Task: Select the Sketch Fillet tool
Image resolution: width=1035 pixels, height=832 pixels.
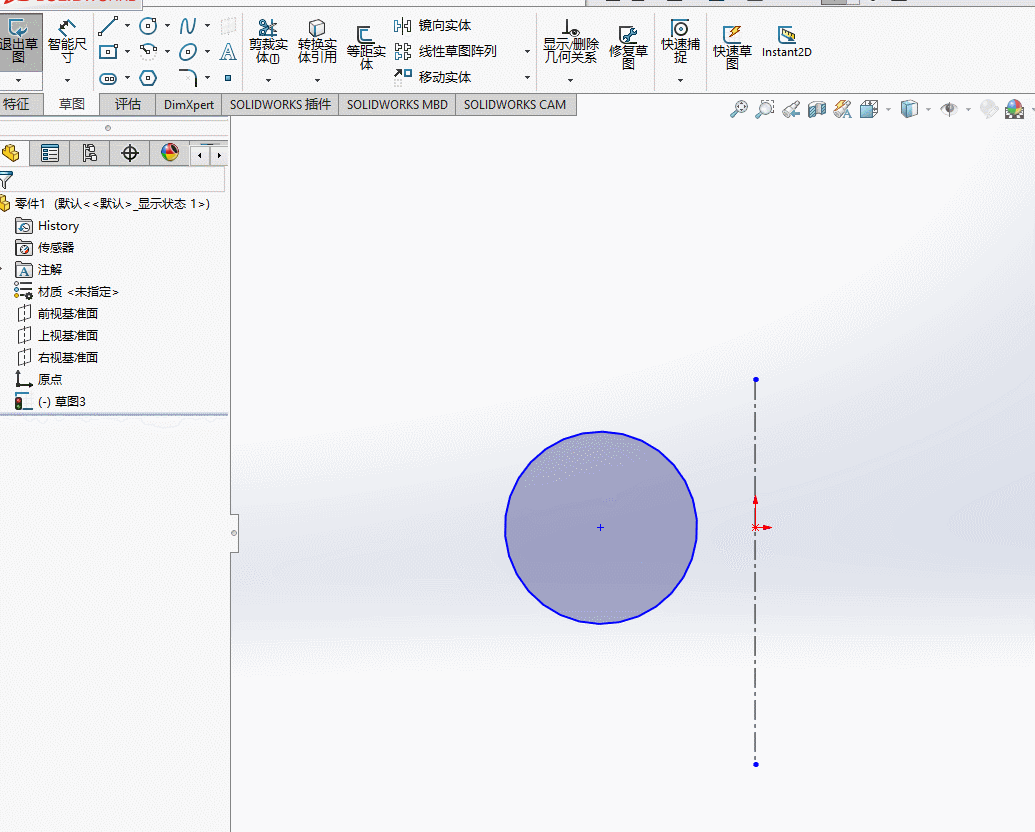Action: [x=188, y=78]
